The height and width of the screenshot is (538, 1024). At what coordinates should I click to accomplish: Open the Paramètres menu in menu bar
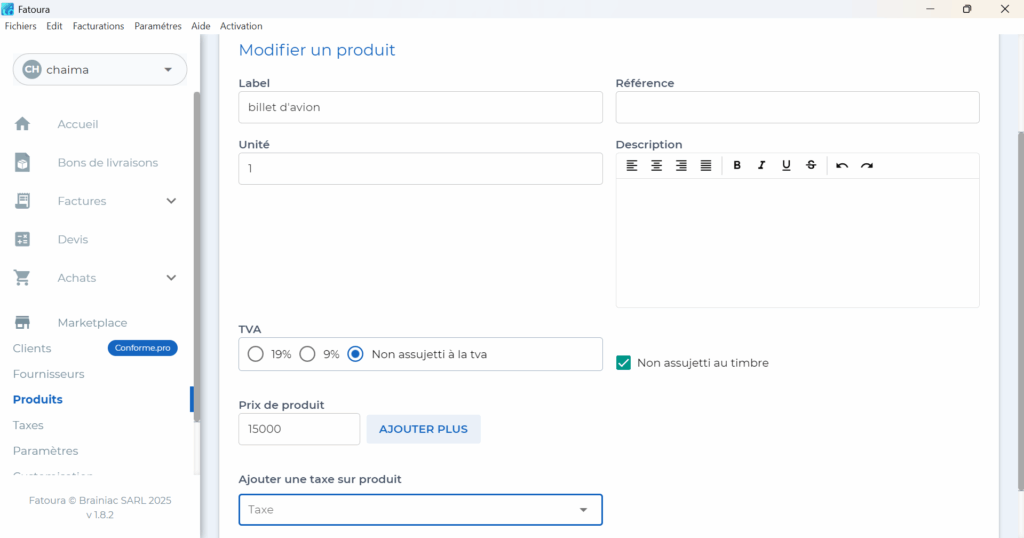158,26
